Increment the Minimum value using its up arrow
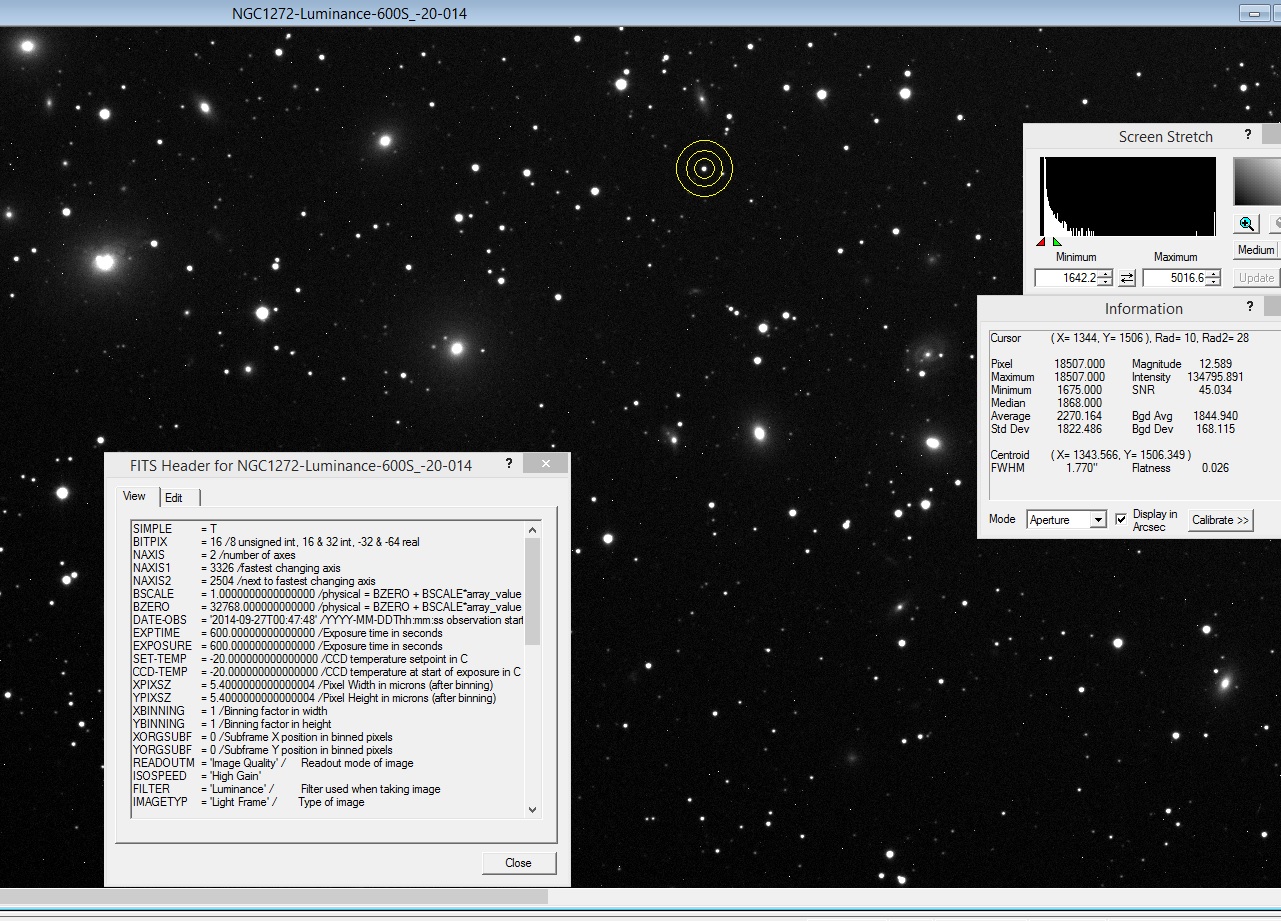The width and height of the screenshot is (1281, 921). 1104,273
